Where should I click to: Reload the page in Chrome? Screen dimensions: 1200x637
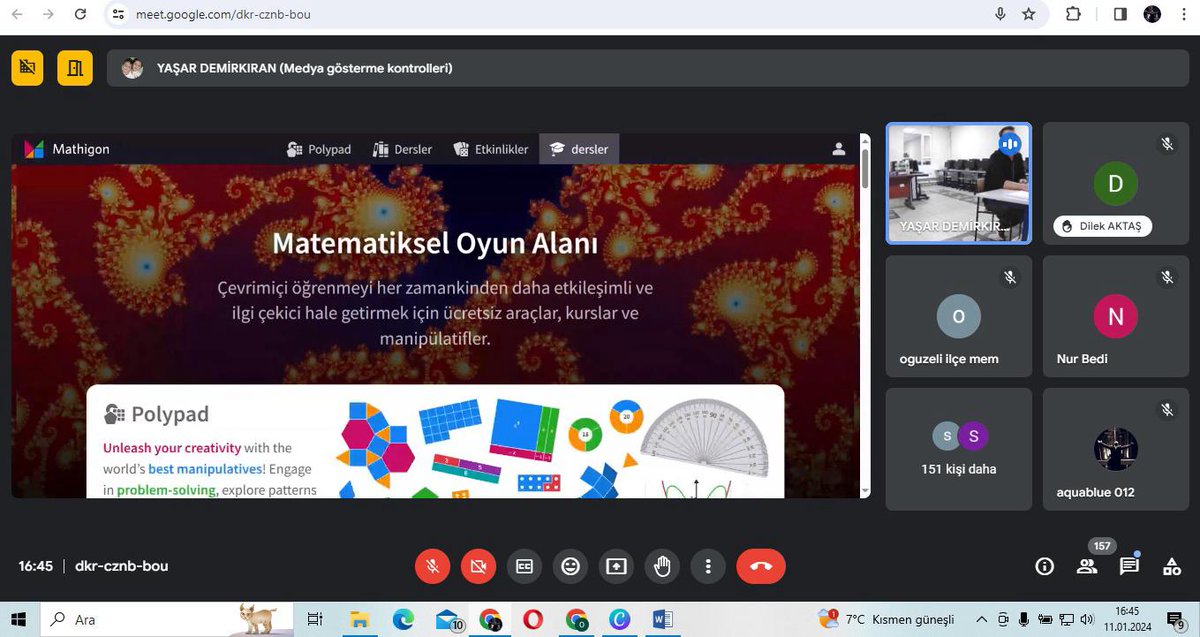point(82,14)
